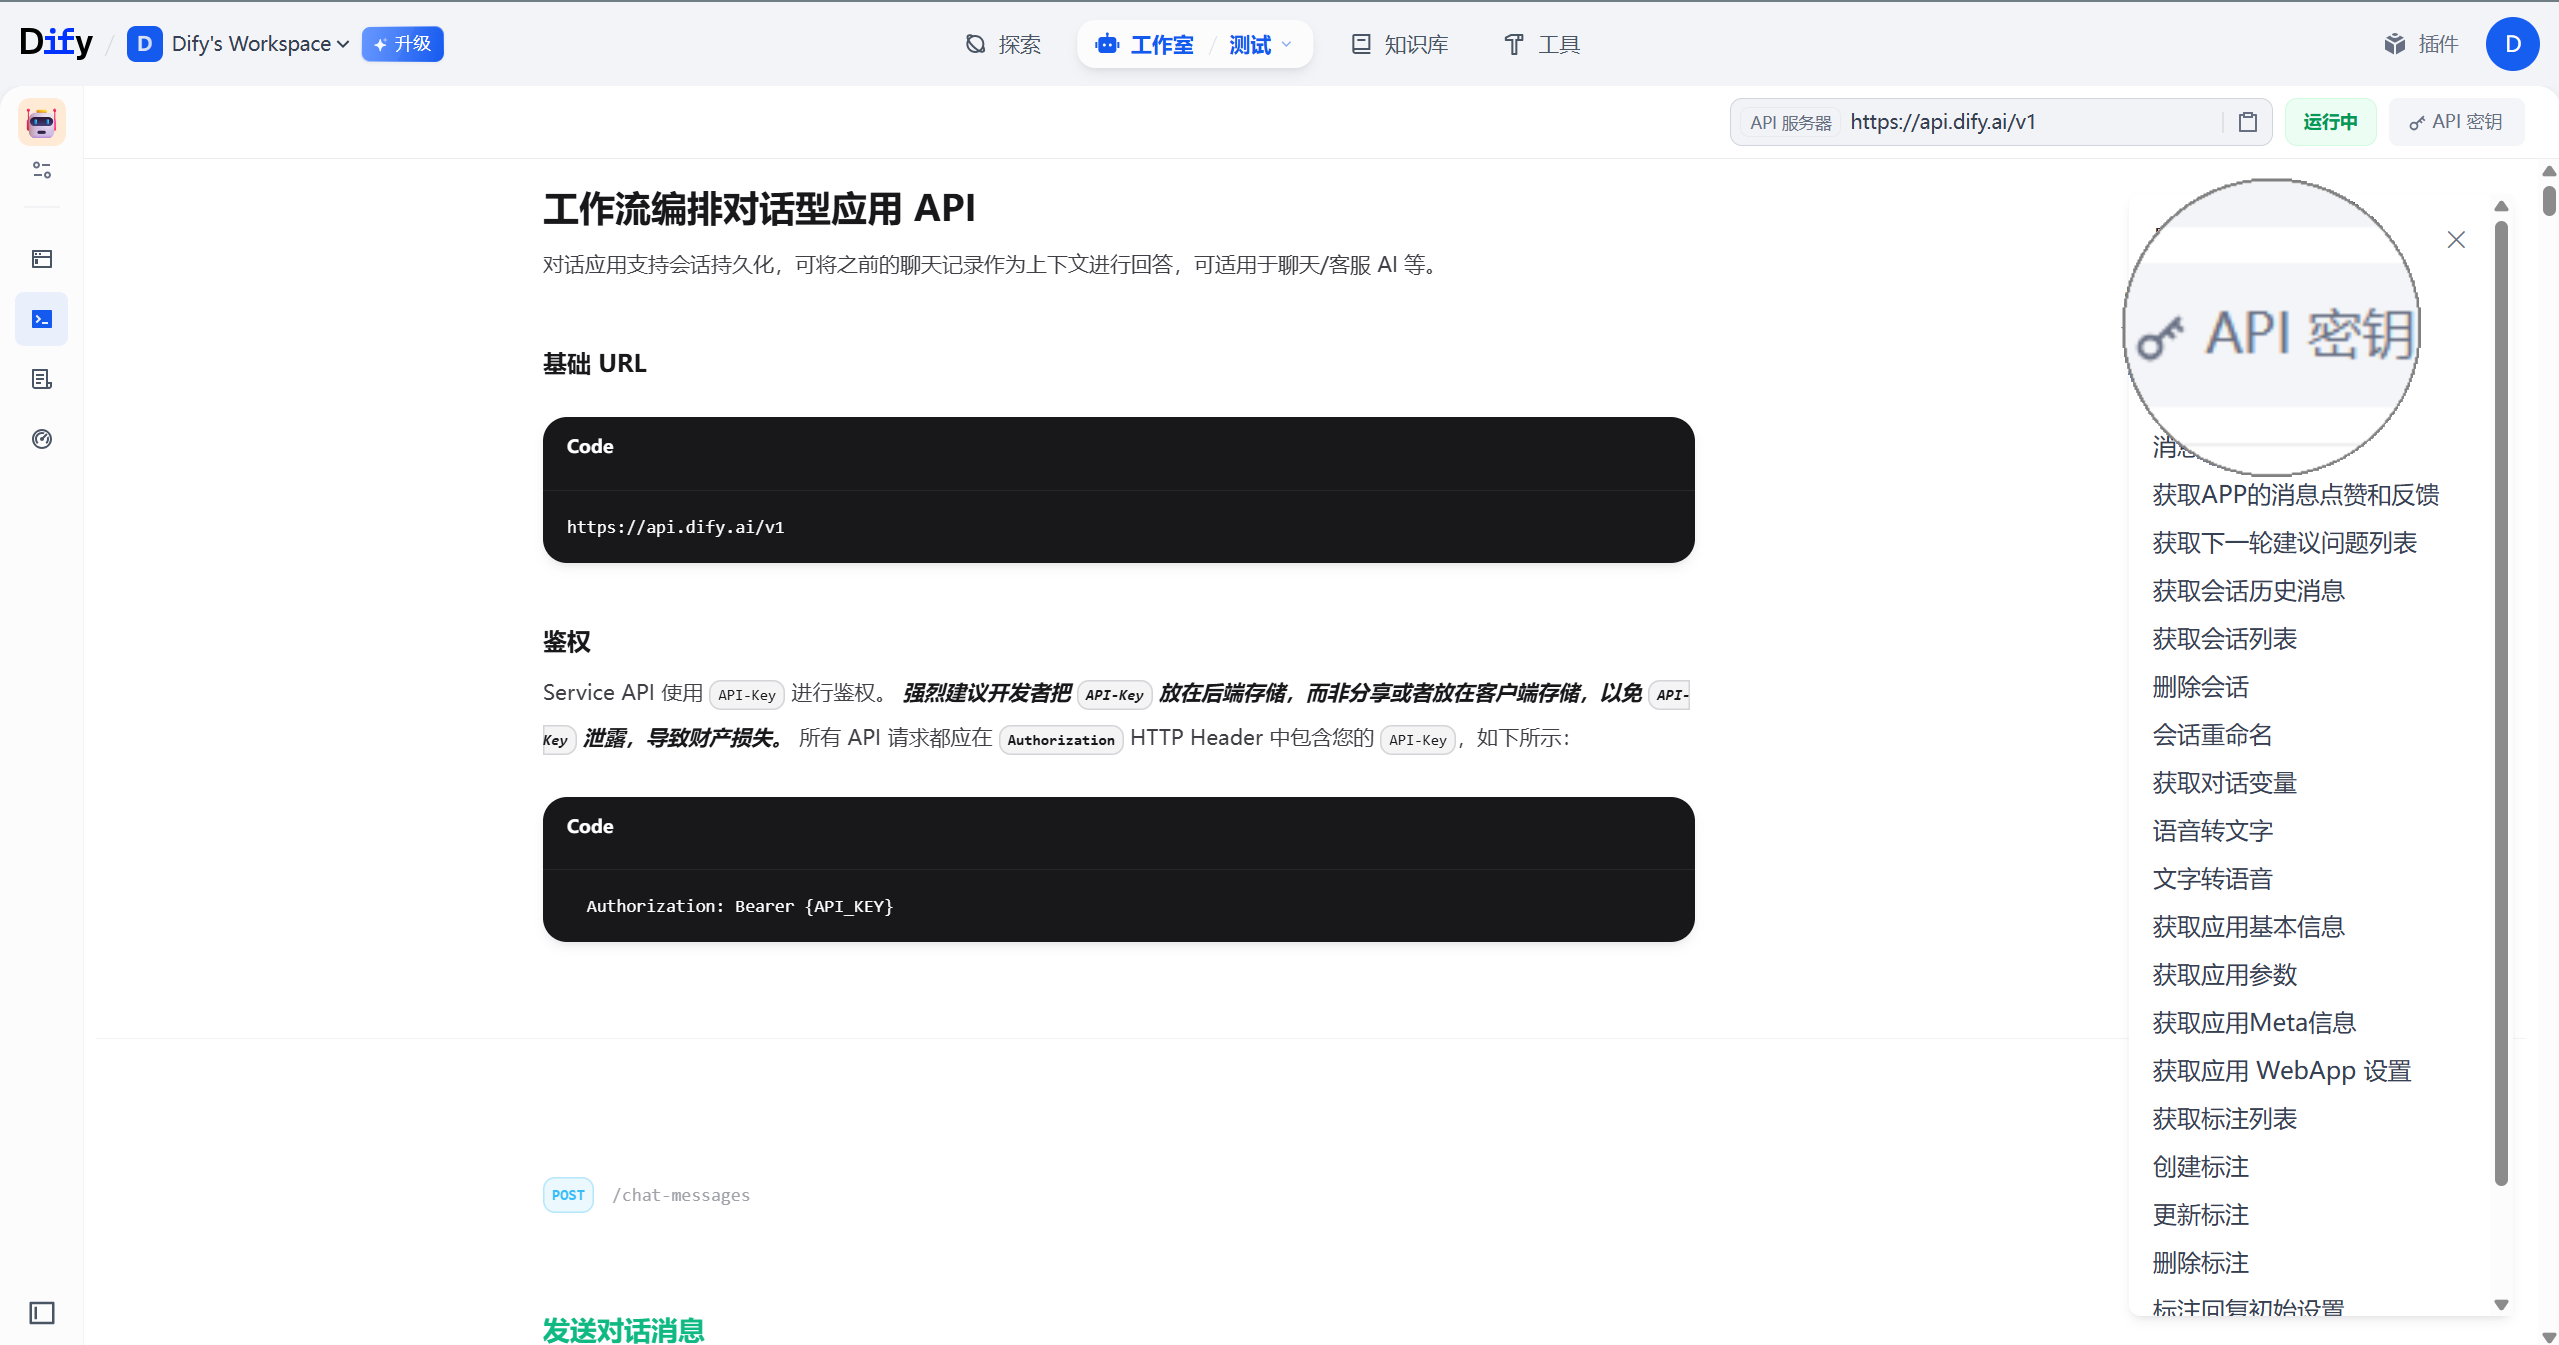Select the API access terminal icon
Viewport: 2559px width, 1345px height.
pyautogui.click(x=42, y=319)
